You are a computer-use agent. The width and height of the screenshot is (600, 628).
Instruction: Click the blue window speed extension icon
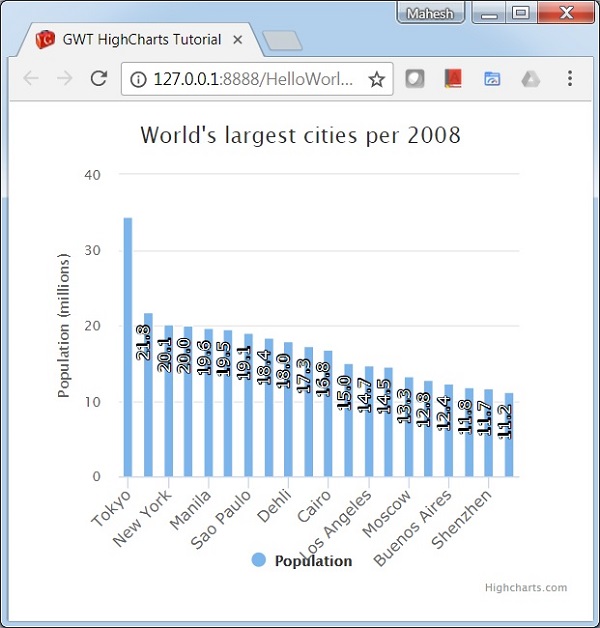click(492, 79)
